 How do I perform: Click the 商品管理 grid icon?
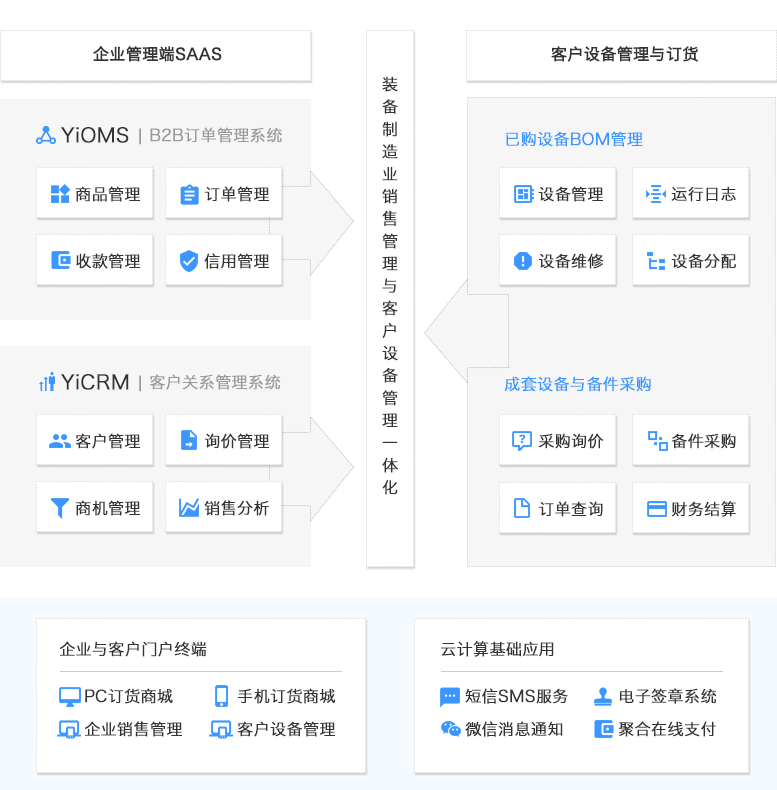[60, 194]
